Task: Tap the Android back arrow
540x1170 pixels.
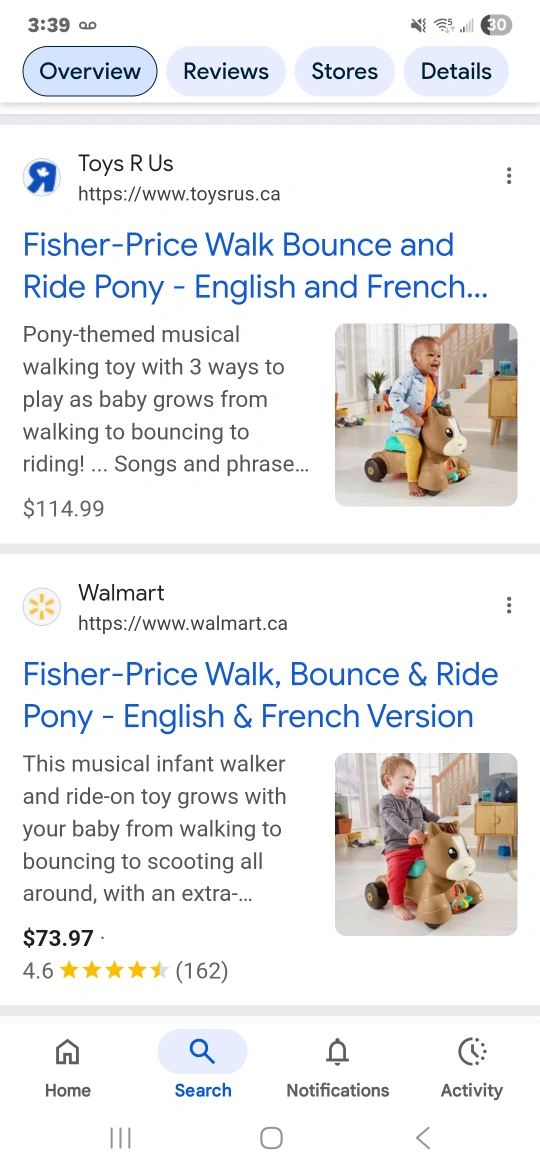Action: coord(423,1138)
